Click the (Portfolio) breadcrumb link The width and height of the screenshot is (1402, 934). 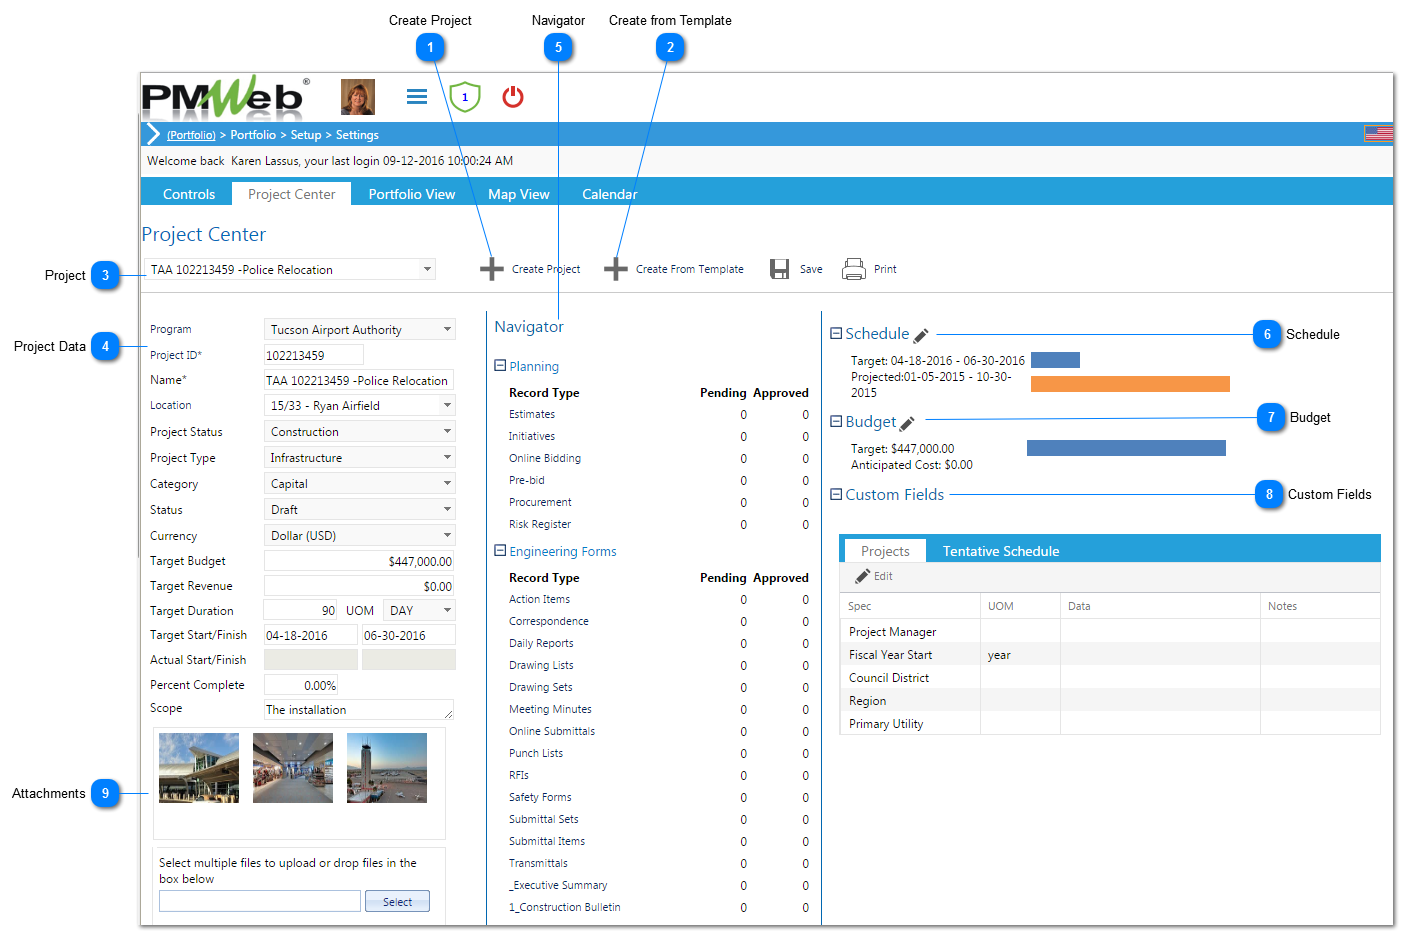point(191,135)
